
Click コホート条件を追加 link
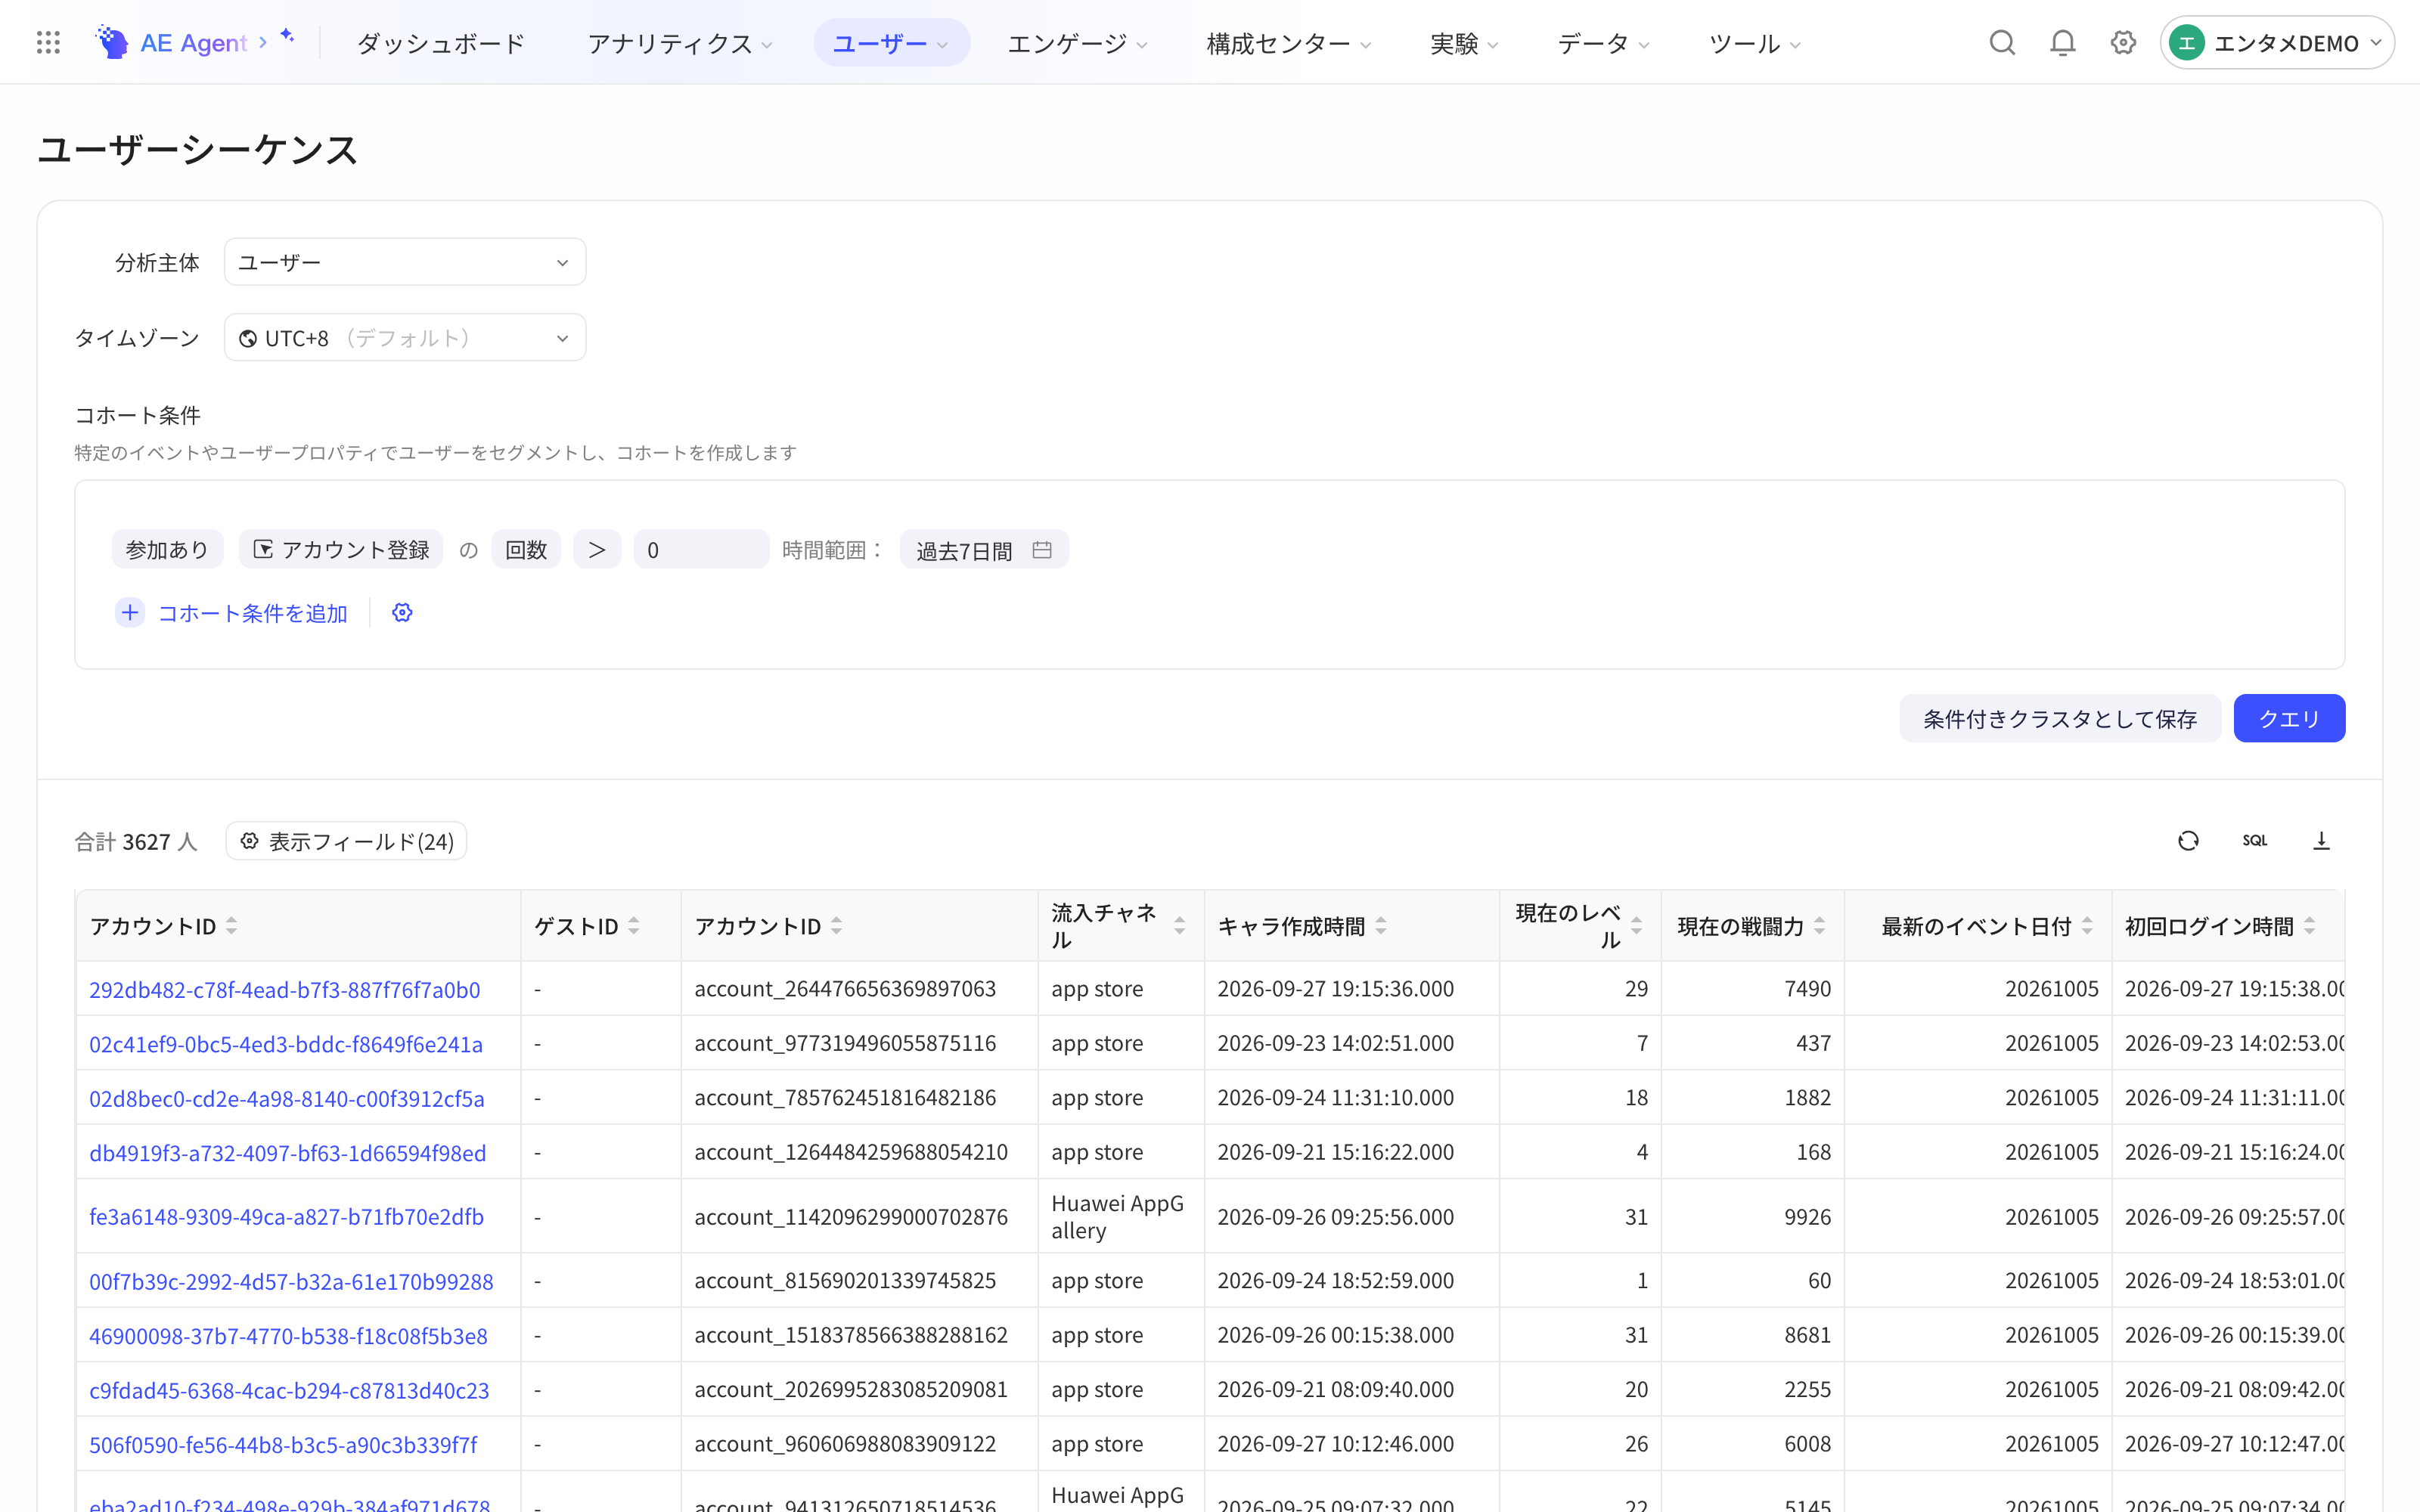[x=253, y=613]
